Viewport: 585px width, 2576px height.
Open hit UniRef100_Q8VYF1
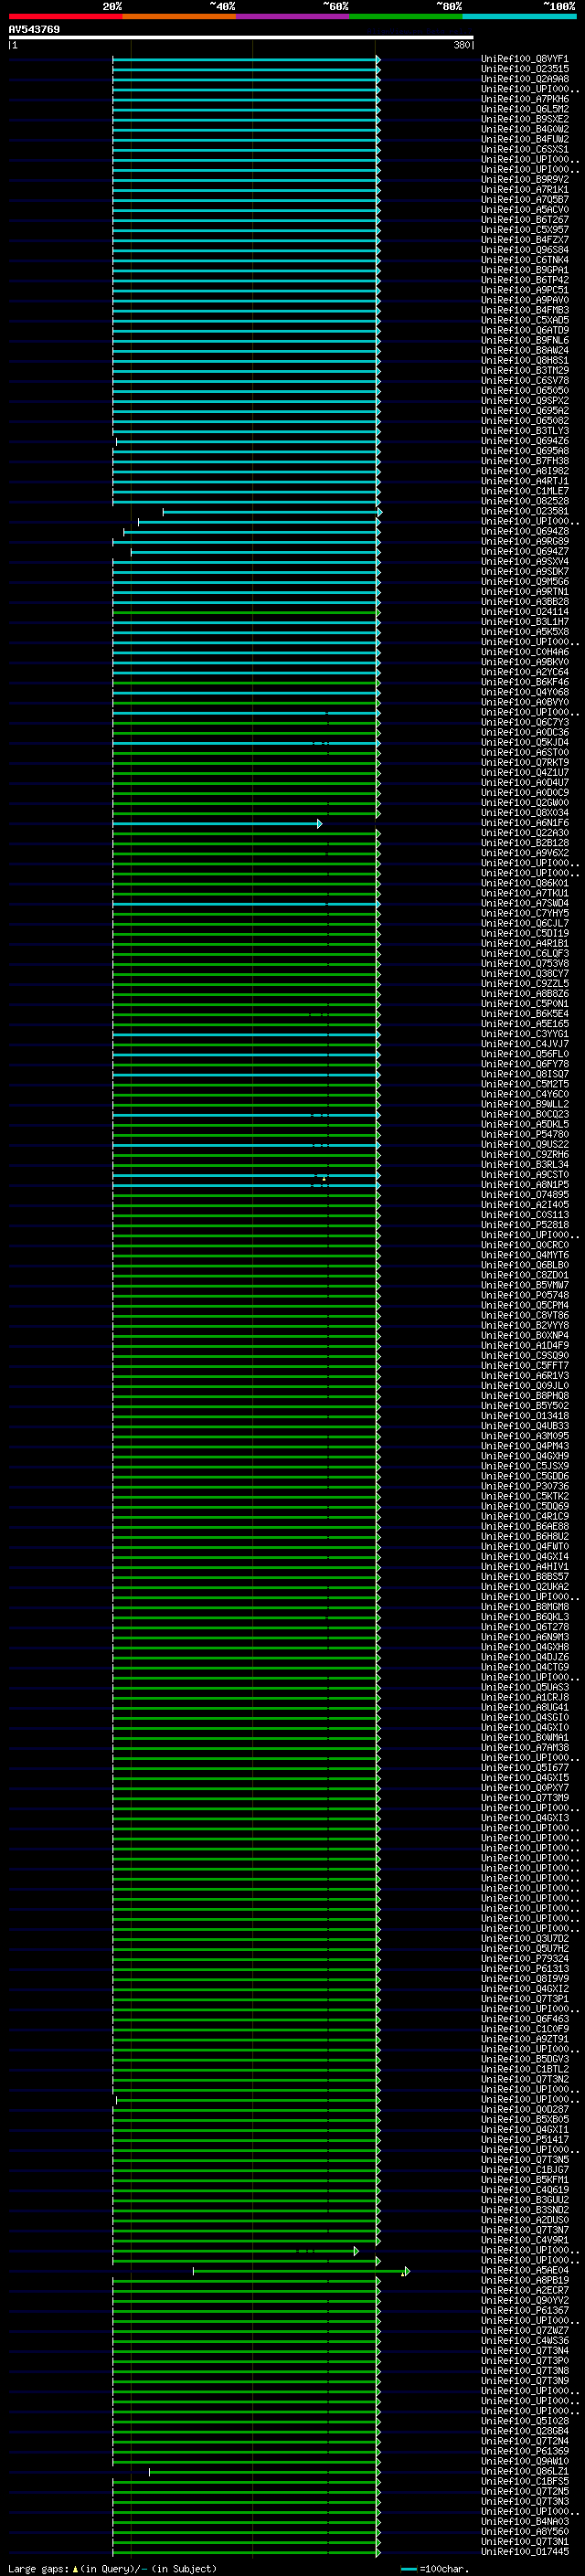(525, 59)
